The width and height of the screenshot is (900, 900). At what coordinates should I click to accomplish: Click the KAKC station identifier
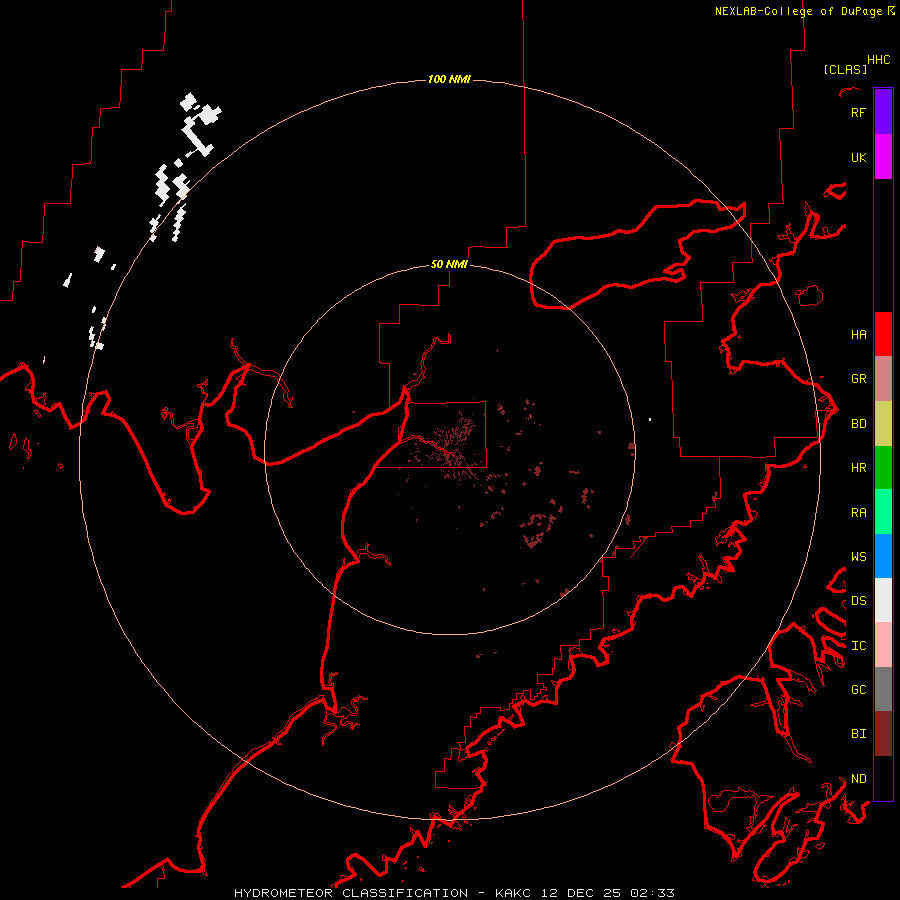(x=513, y=893)
